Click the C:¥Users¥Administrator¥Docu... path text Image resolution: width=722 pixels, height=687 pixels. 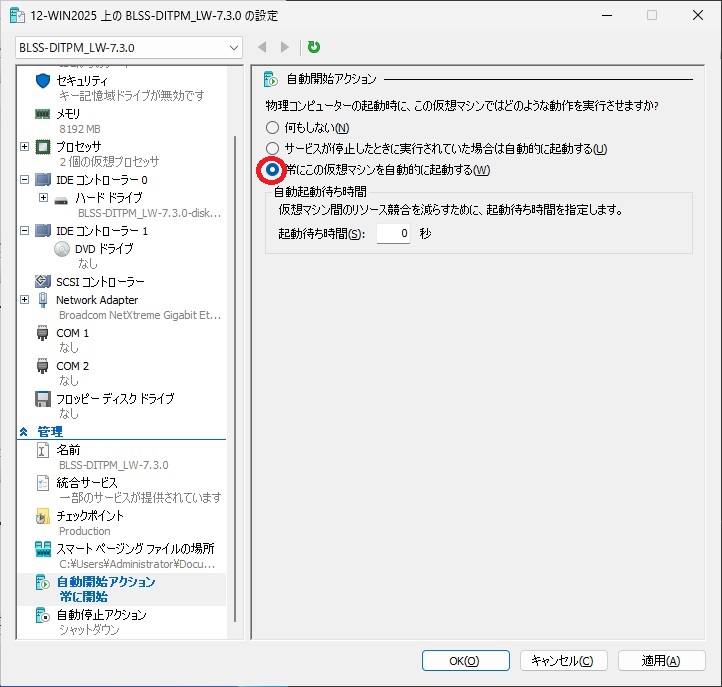point(137,565)
